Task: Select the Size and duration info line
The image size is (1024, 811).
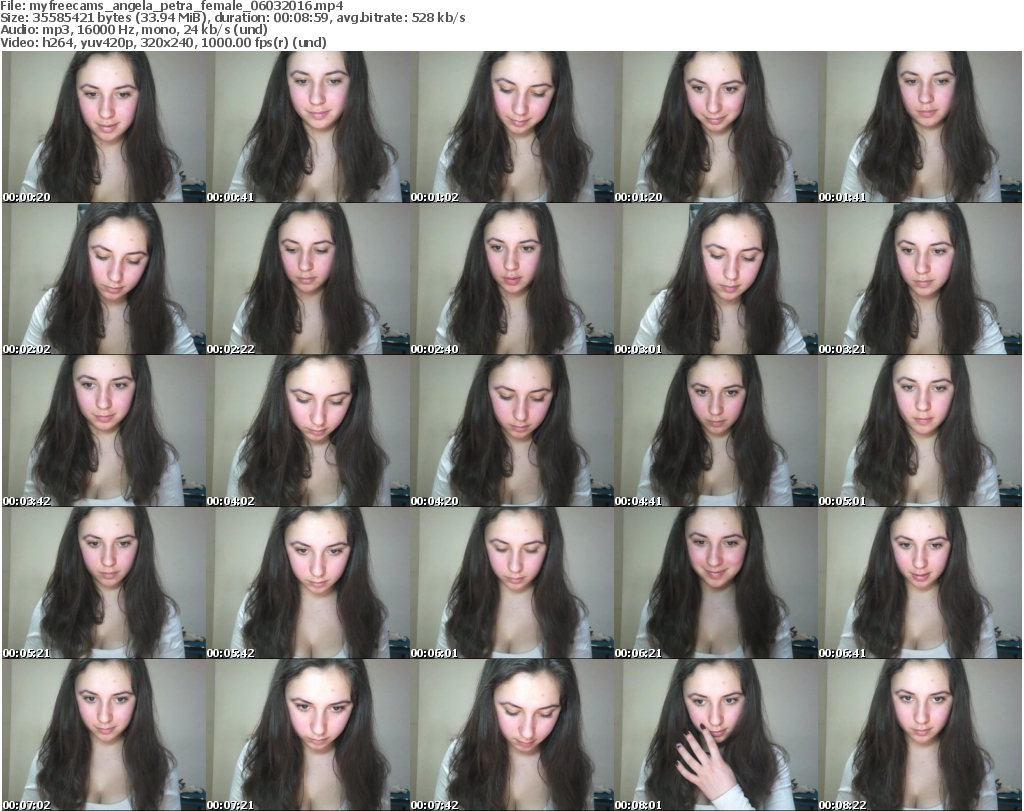Action: click(232, 18)
